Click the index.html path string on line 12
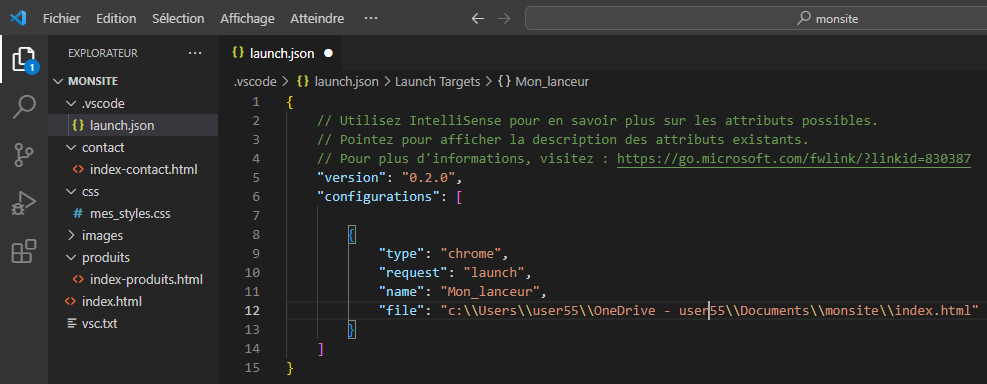The height and width of the screenshot is (384, 987). 709,310
